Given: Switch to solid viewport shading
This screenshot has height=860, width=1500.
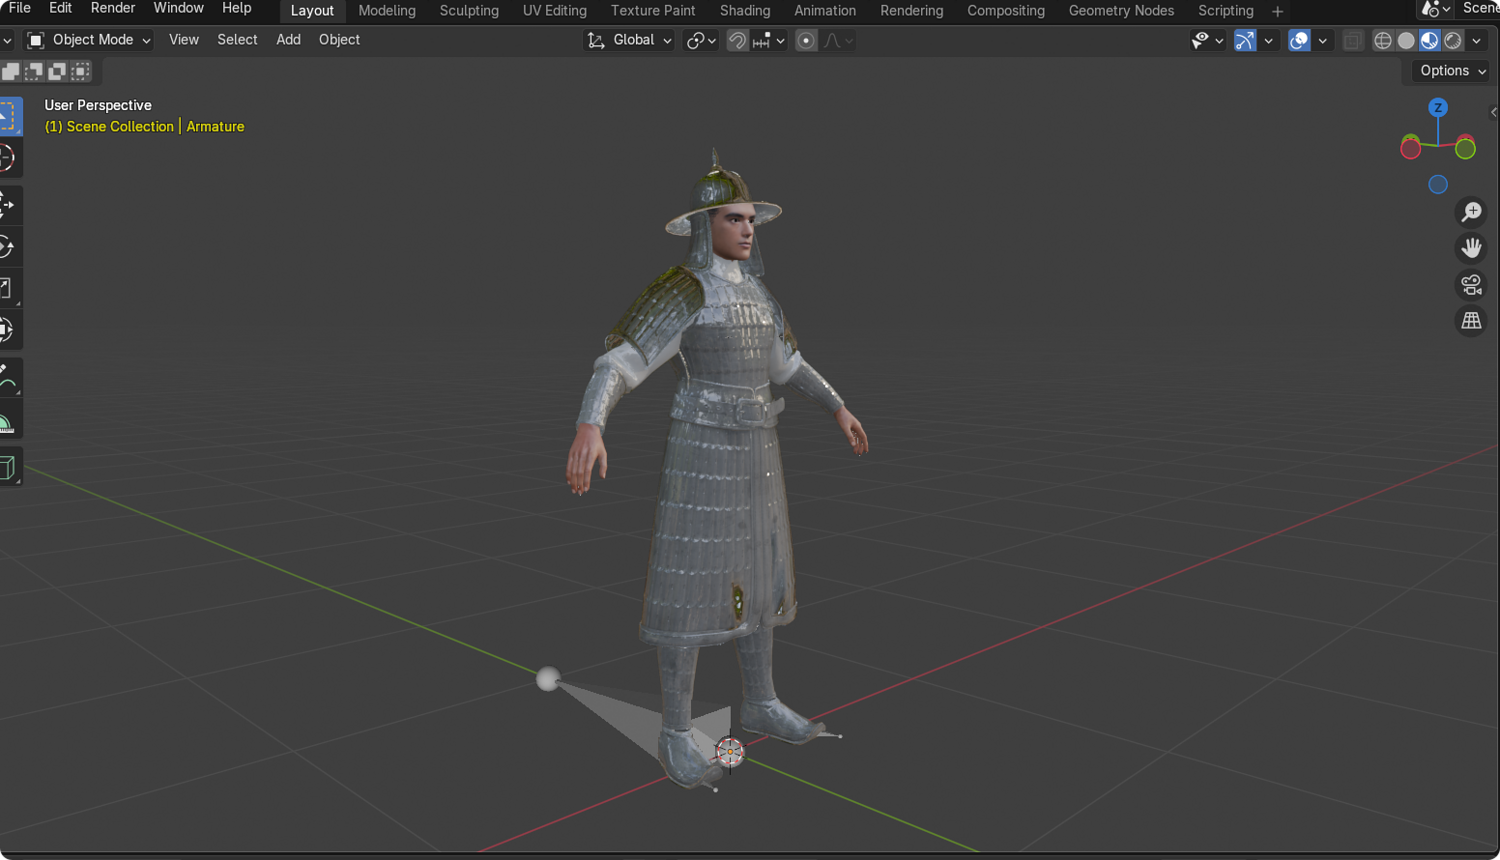Looking at the screenshot, I should (1406, 41).
